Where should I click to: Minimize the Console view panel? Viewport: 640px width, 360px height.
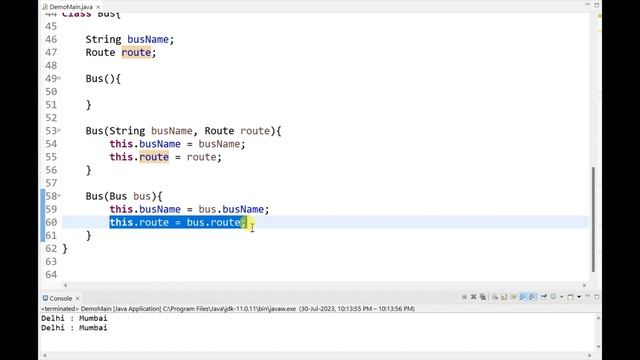click(x=587, y=296)
